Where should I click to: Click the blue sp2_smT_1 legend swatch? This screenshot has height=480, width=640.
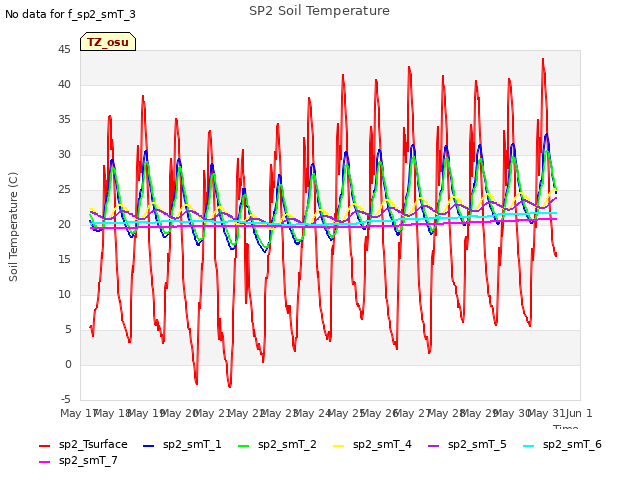(x=149, y=446)
